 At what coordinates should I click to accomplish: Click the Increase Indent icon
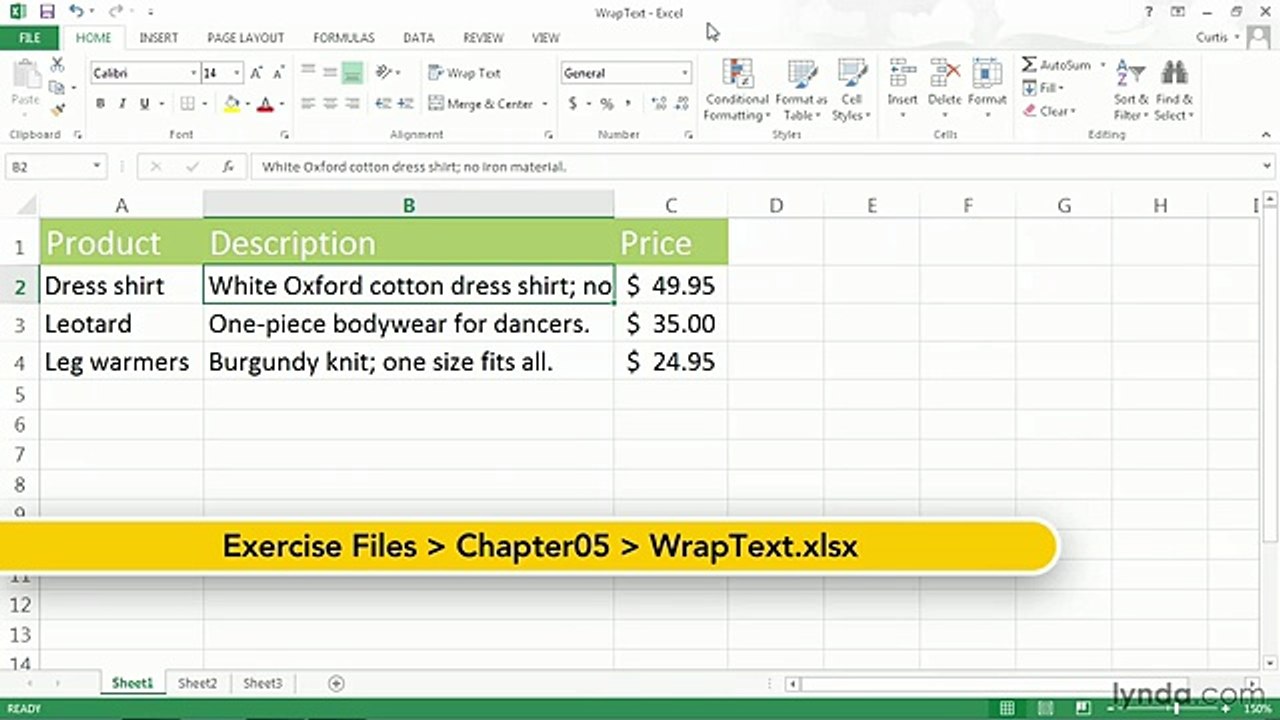click(x=406, y=104)
